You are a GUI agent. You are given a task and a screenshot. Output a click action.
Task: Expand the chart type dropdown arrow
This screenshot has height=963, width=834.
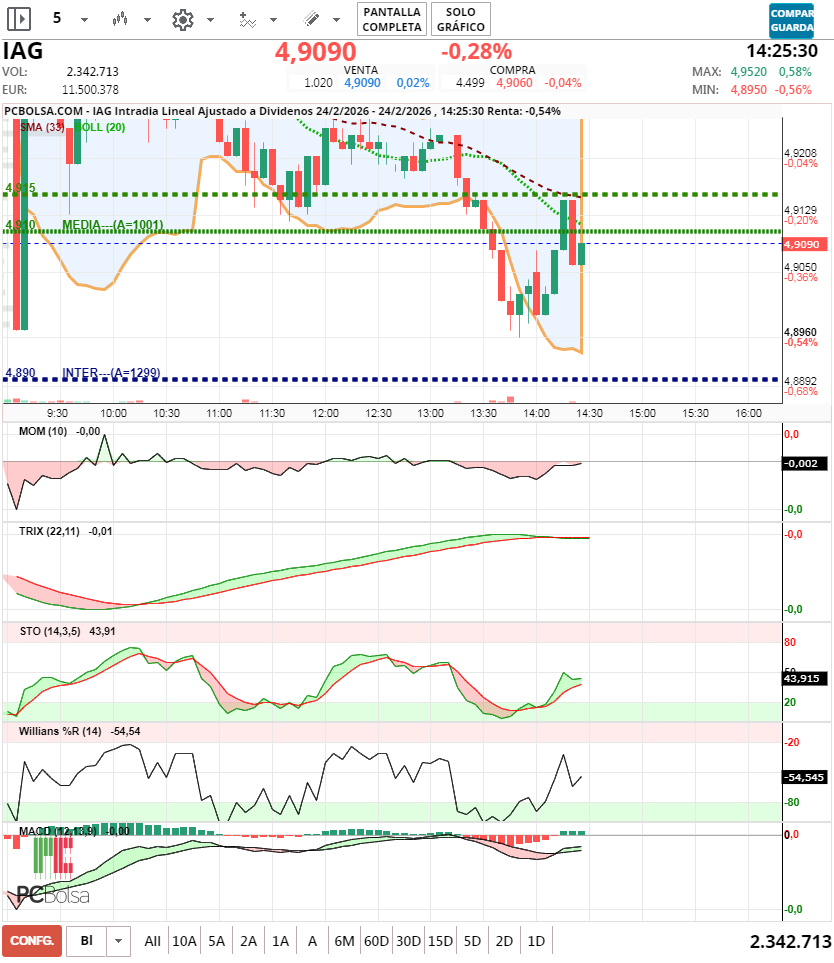[x=147, y=20]
